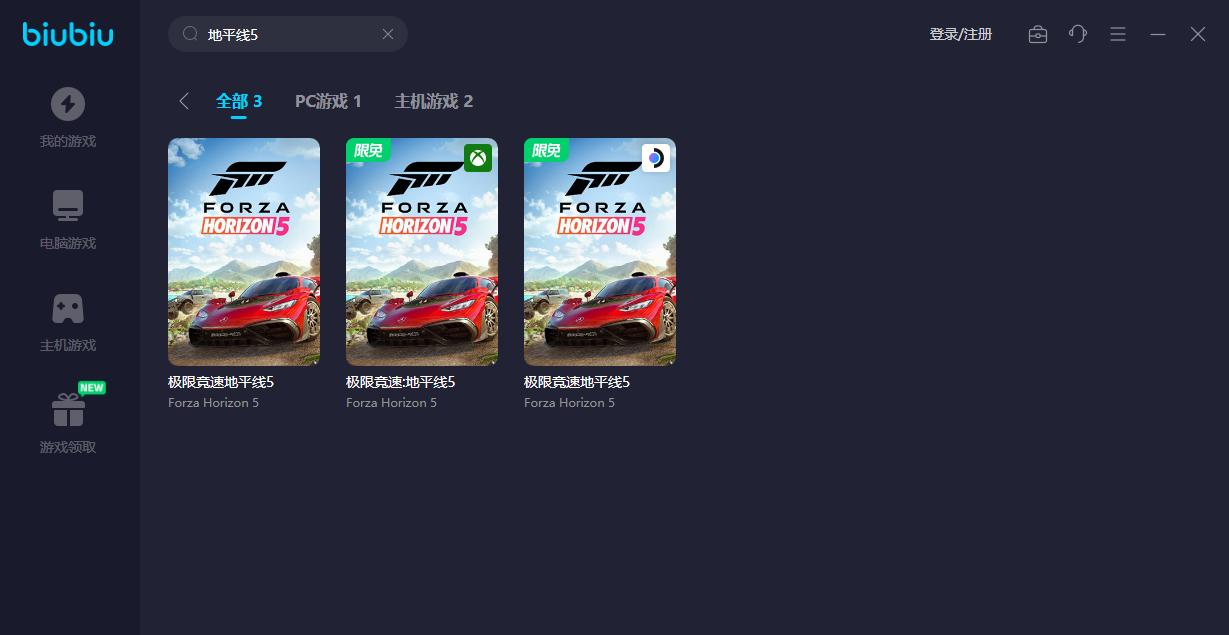
Task: Click the magnifier search icon
Action: tap(190, 34)
